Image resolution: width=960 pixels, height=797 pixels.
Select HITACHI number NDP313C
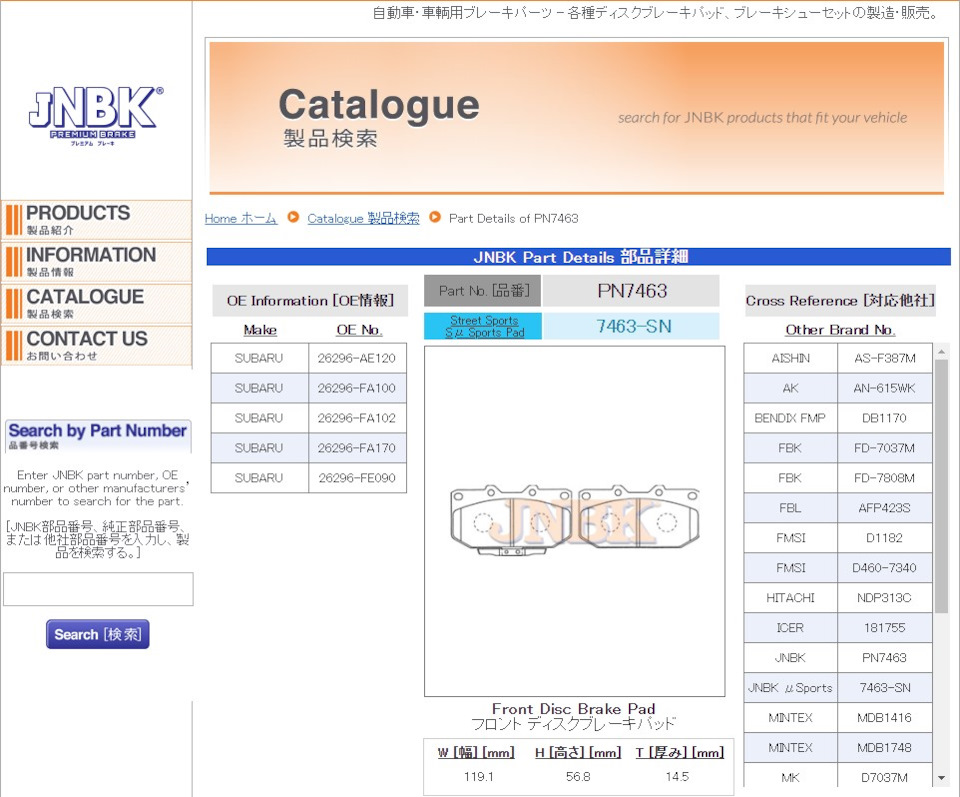885,598
